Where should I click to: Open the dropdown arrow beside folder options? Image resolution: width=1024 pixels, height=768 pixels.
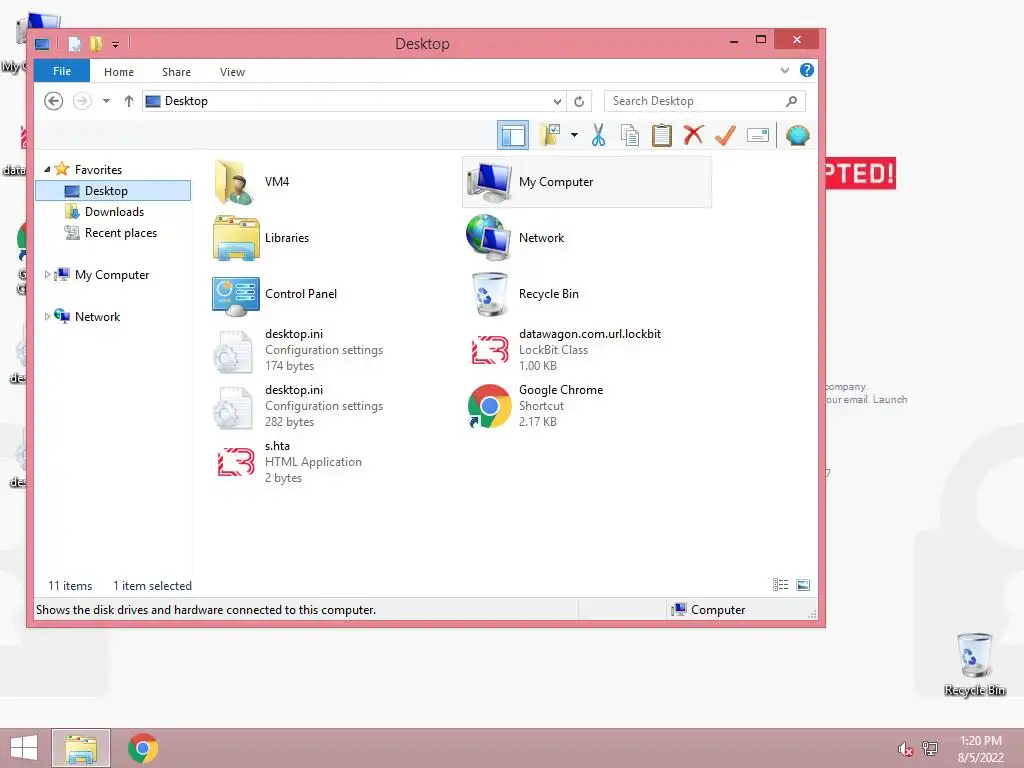(574, 135)
